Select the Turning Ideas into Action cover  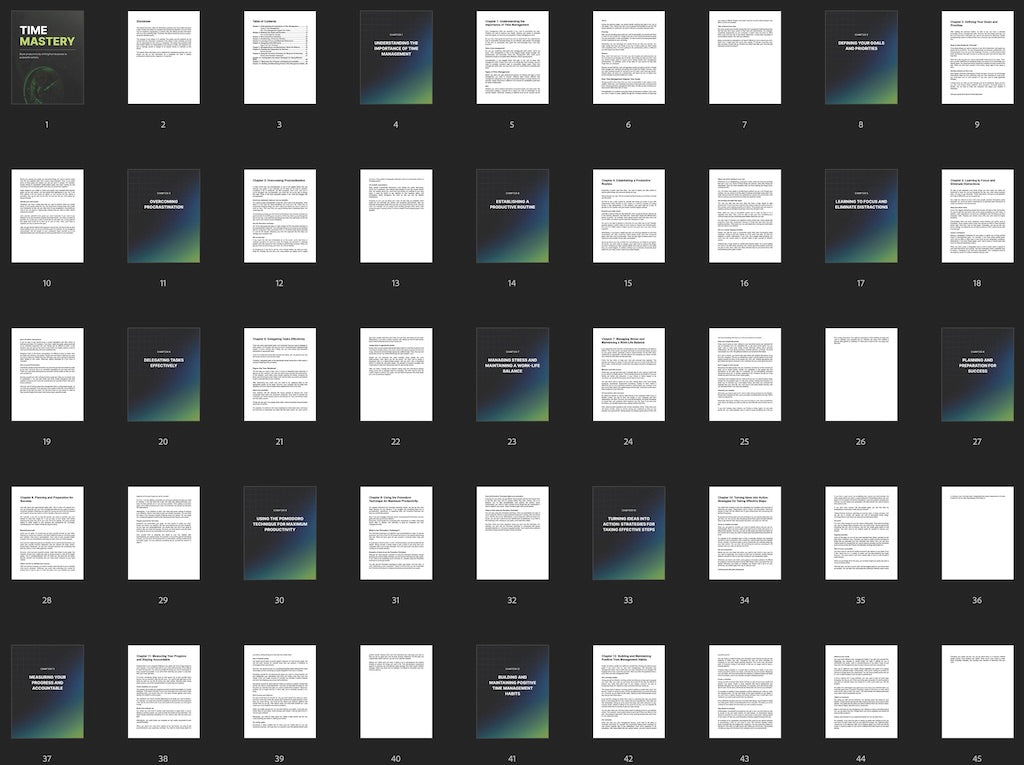(x=628, y=533)
